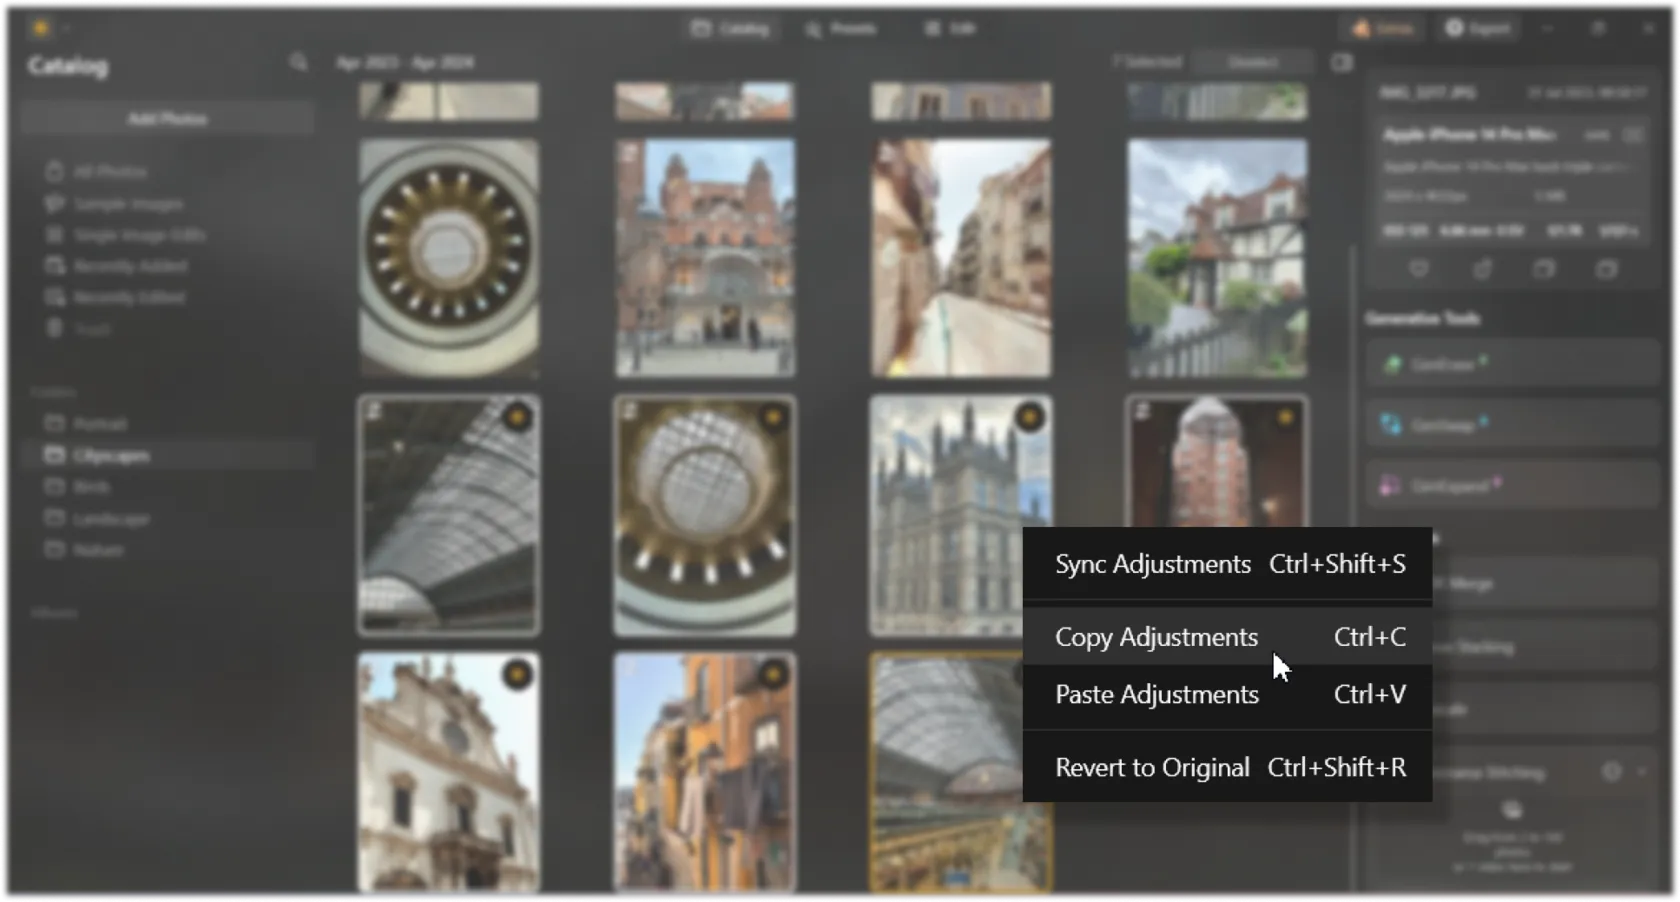Click the share icon in info panel
This screenshot has height=902, width=1680.
tap(1482, 269)
